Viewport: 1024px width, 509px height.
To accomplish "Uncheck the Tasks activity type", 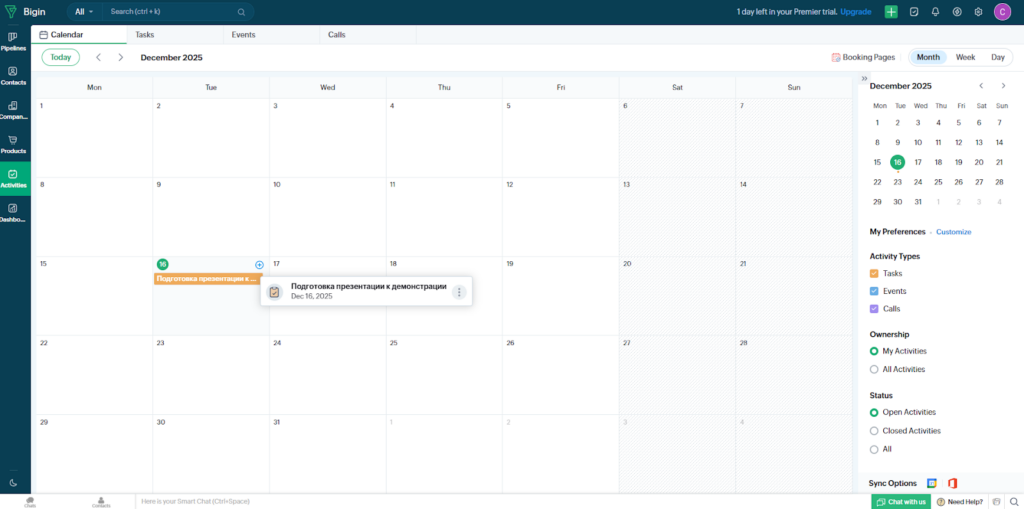I will click(x=874, y=274).
